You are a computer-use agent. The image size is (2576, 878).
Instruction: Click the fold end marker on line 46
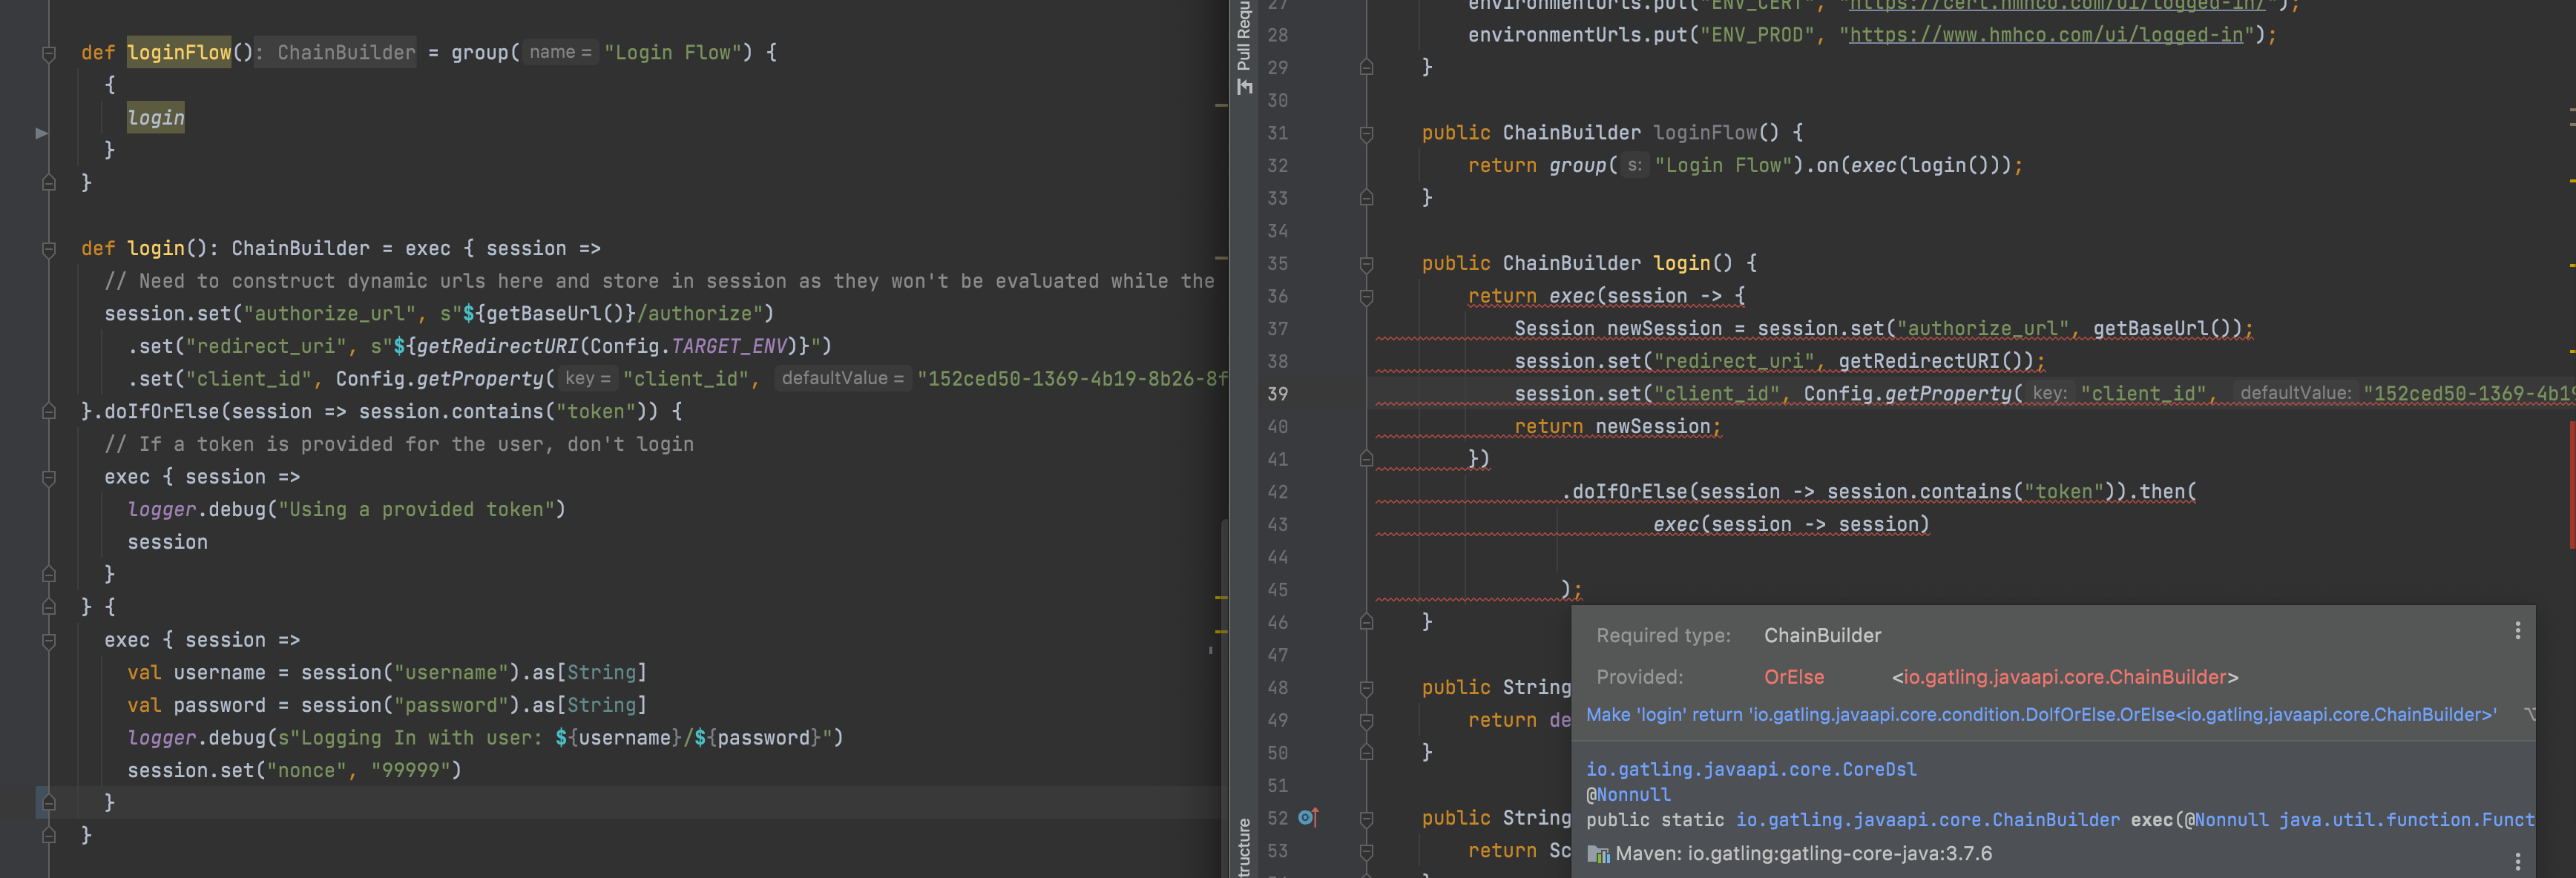coord(1366,622)
